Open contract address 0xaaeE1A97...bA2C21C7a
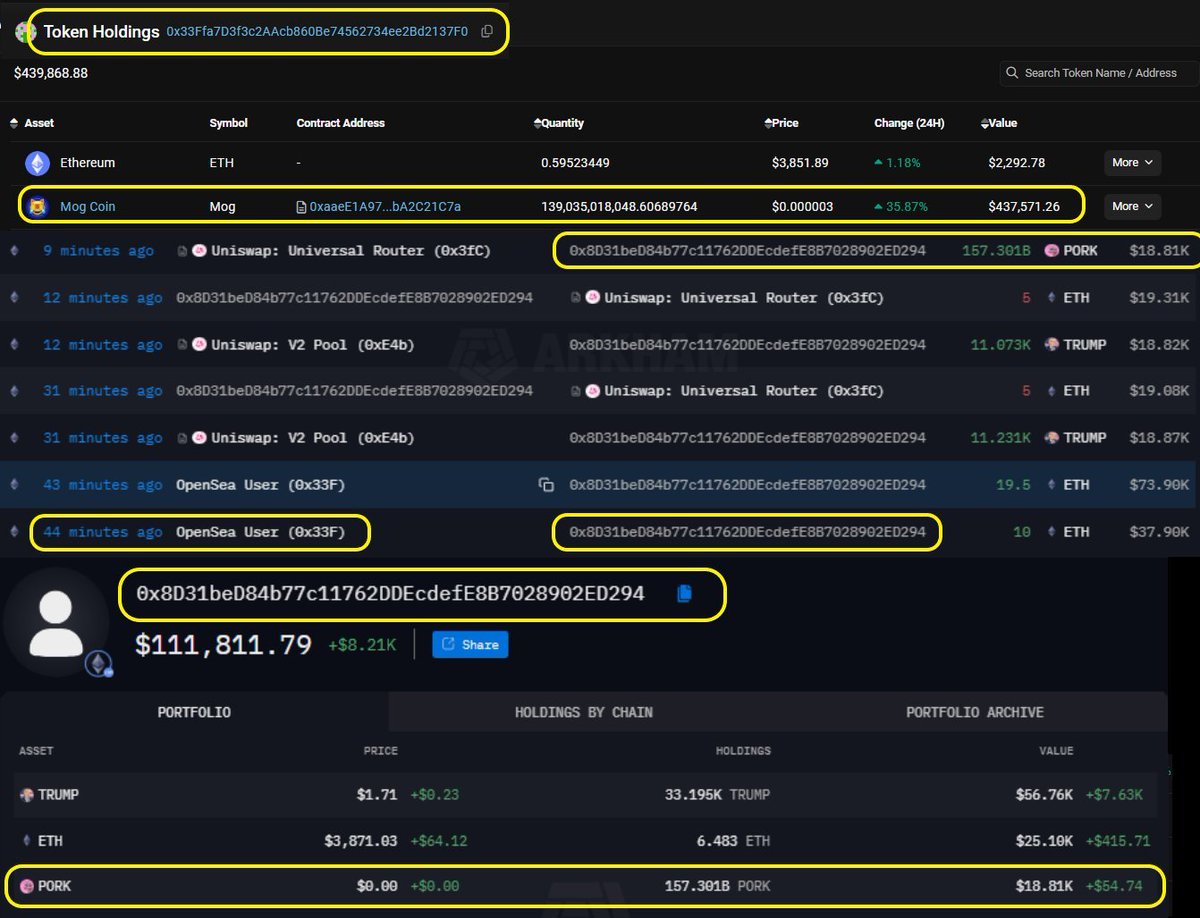Viewport: 1200px width, 918px height. tap(385, 207)
